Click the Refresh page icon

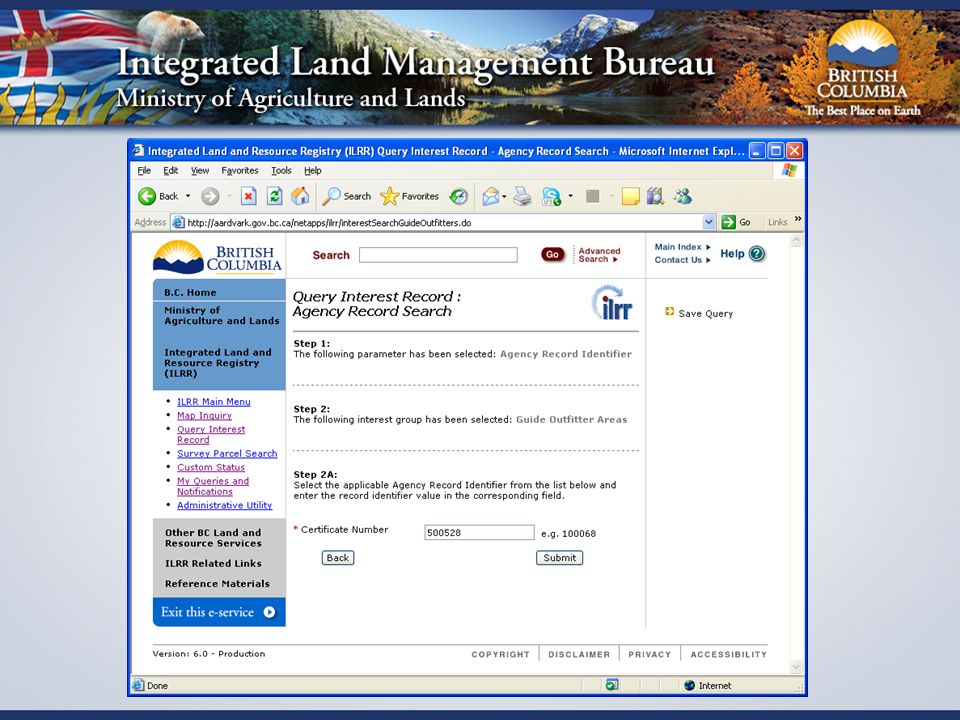pos(274,196)
